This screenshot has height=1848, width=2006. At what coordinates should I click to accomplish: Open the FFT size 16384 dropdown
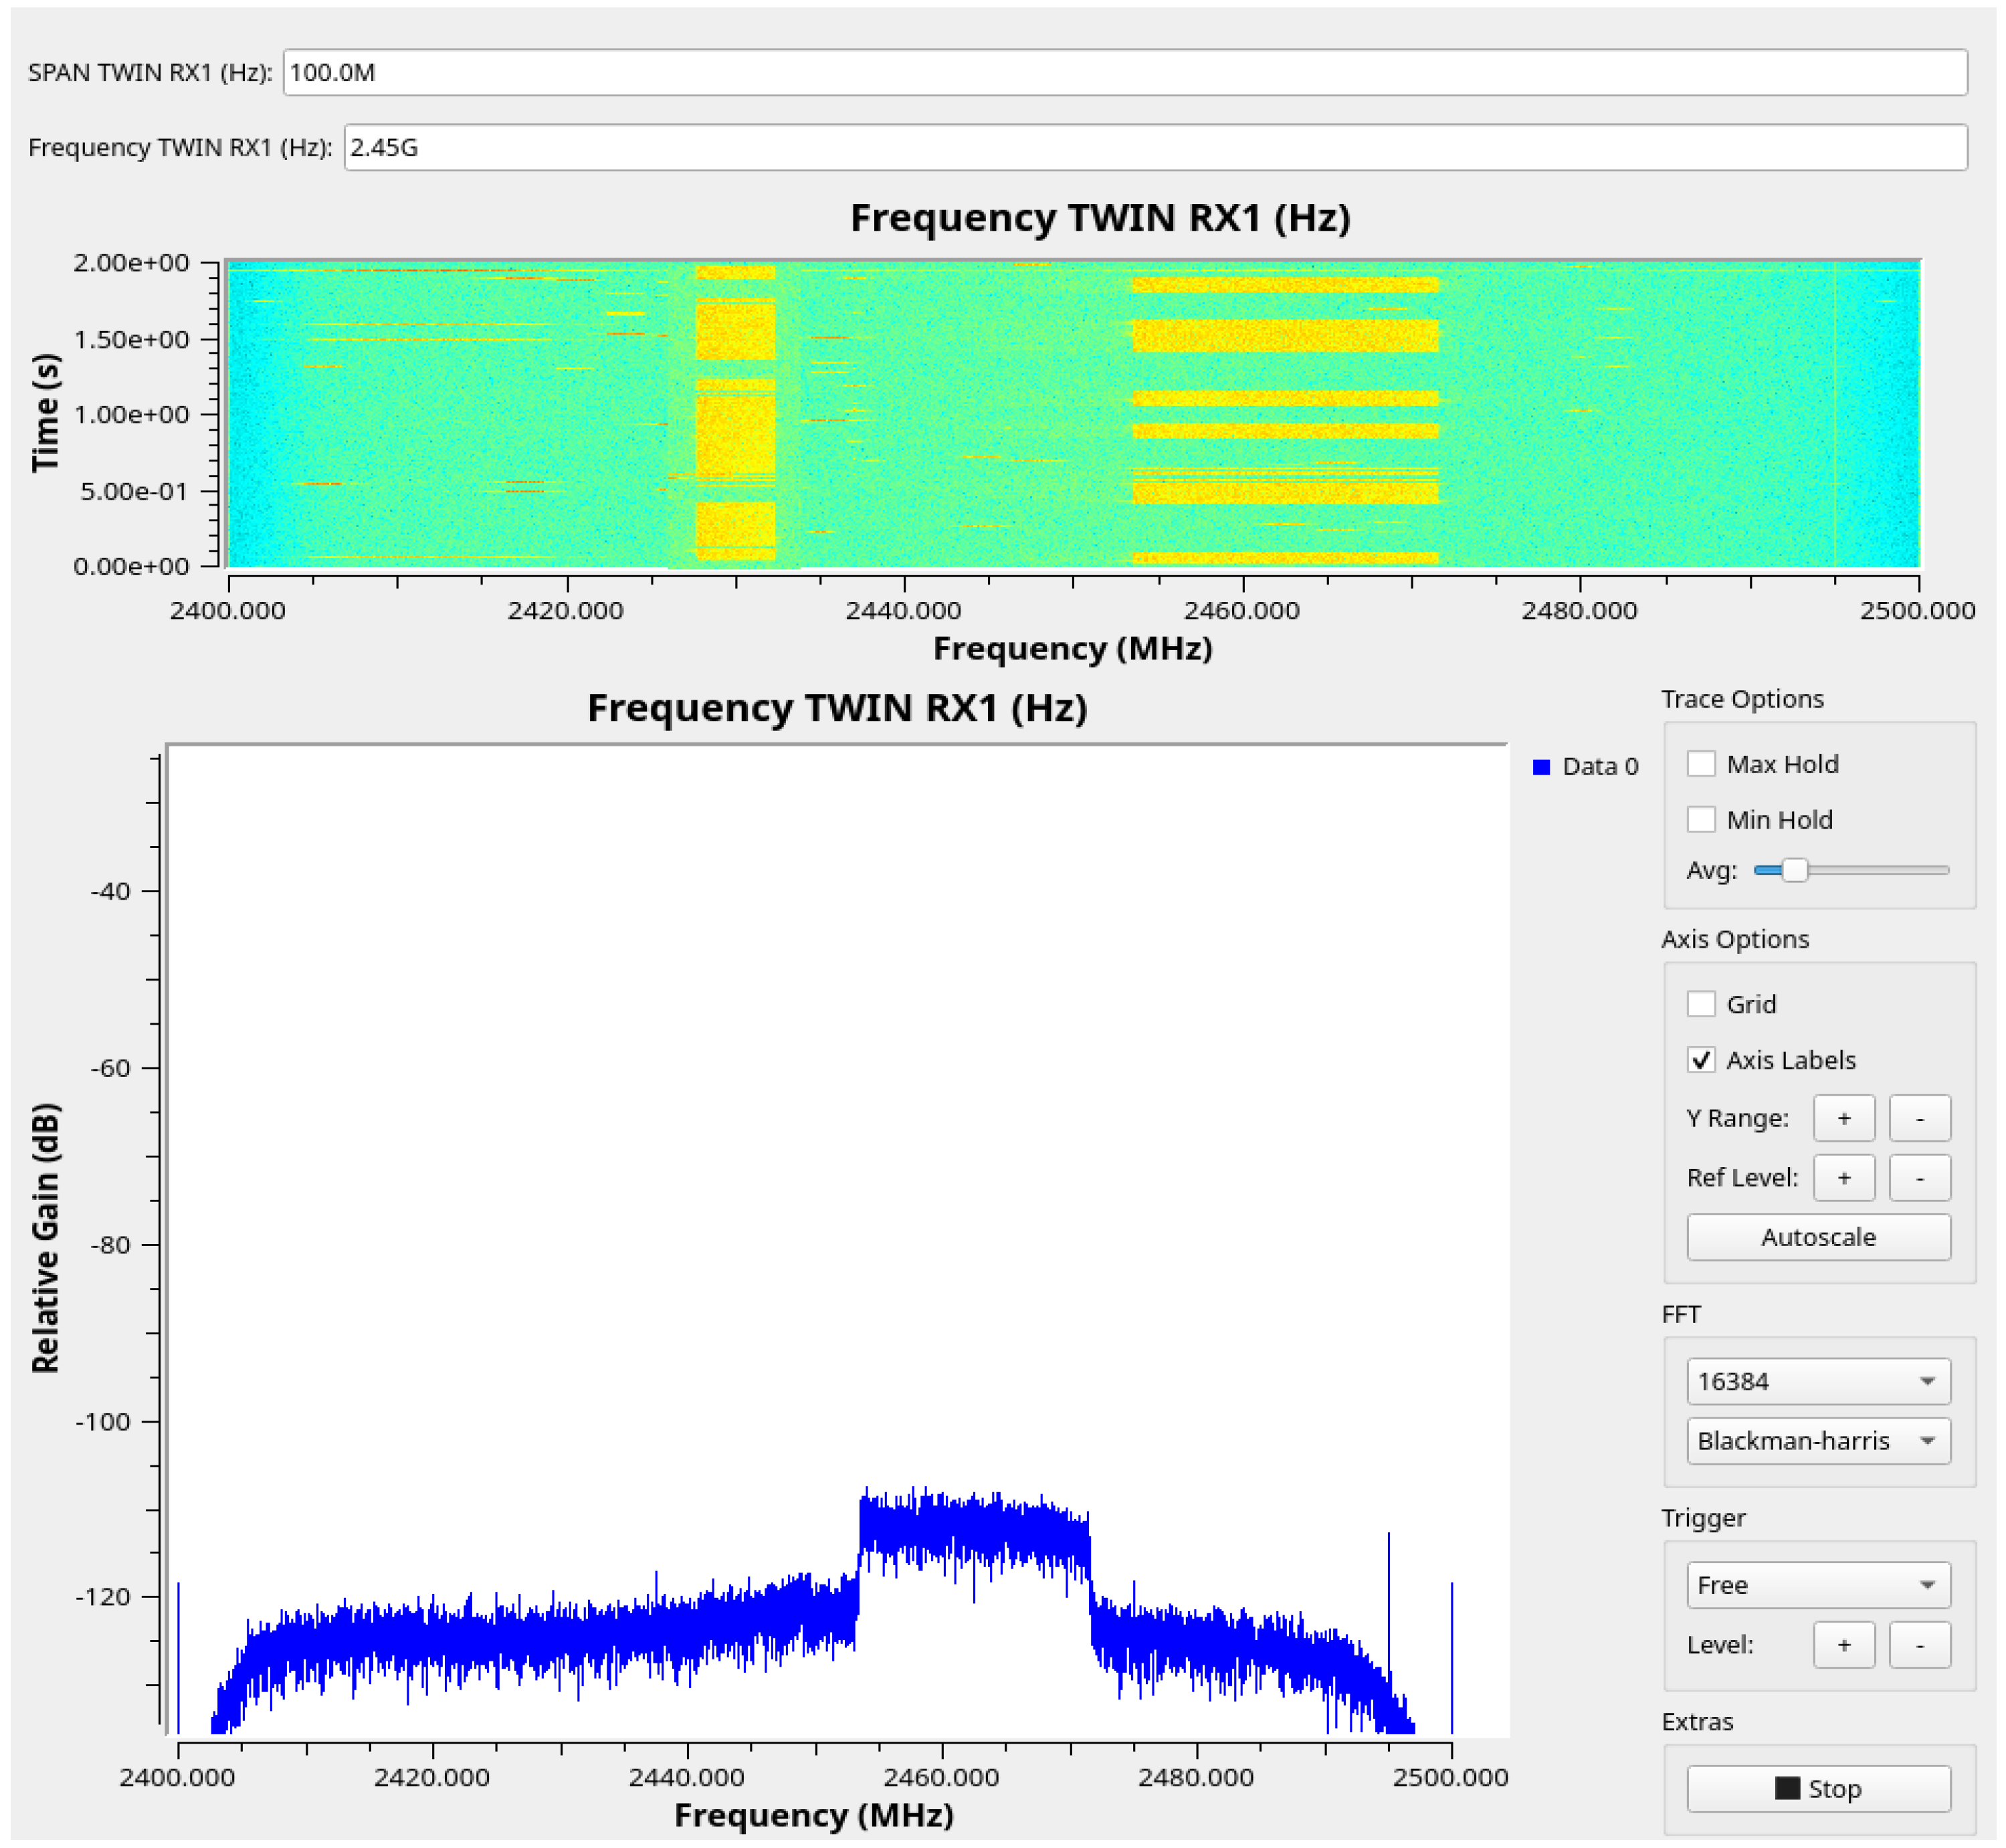pyautogui.click(x=1817, y=1381)
